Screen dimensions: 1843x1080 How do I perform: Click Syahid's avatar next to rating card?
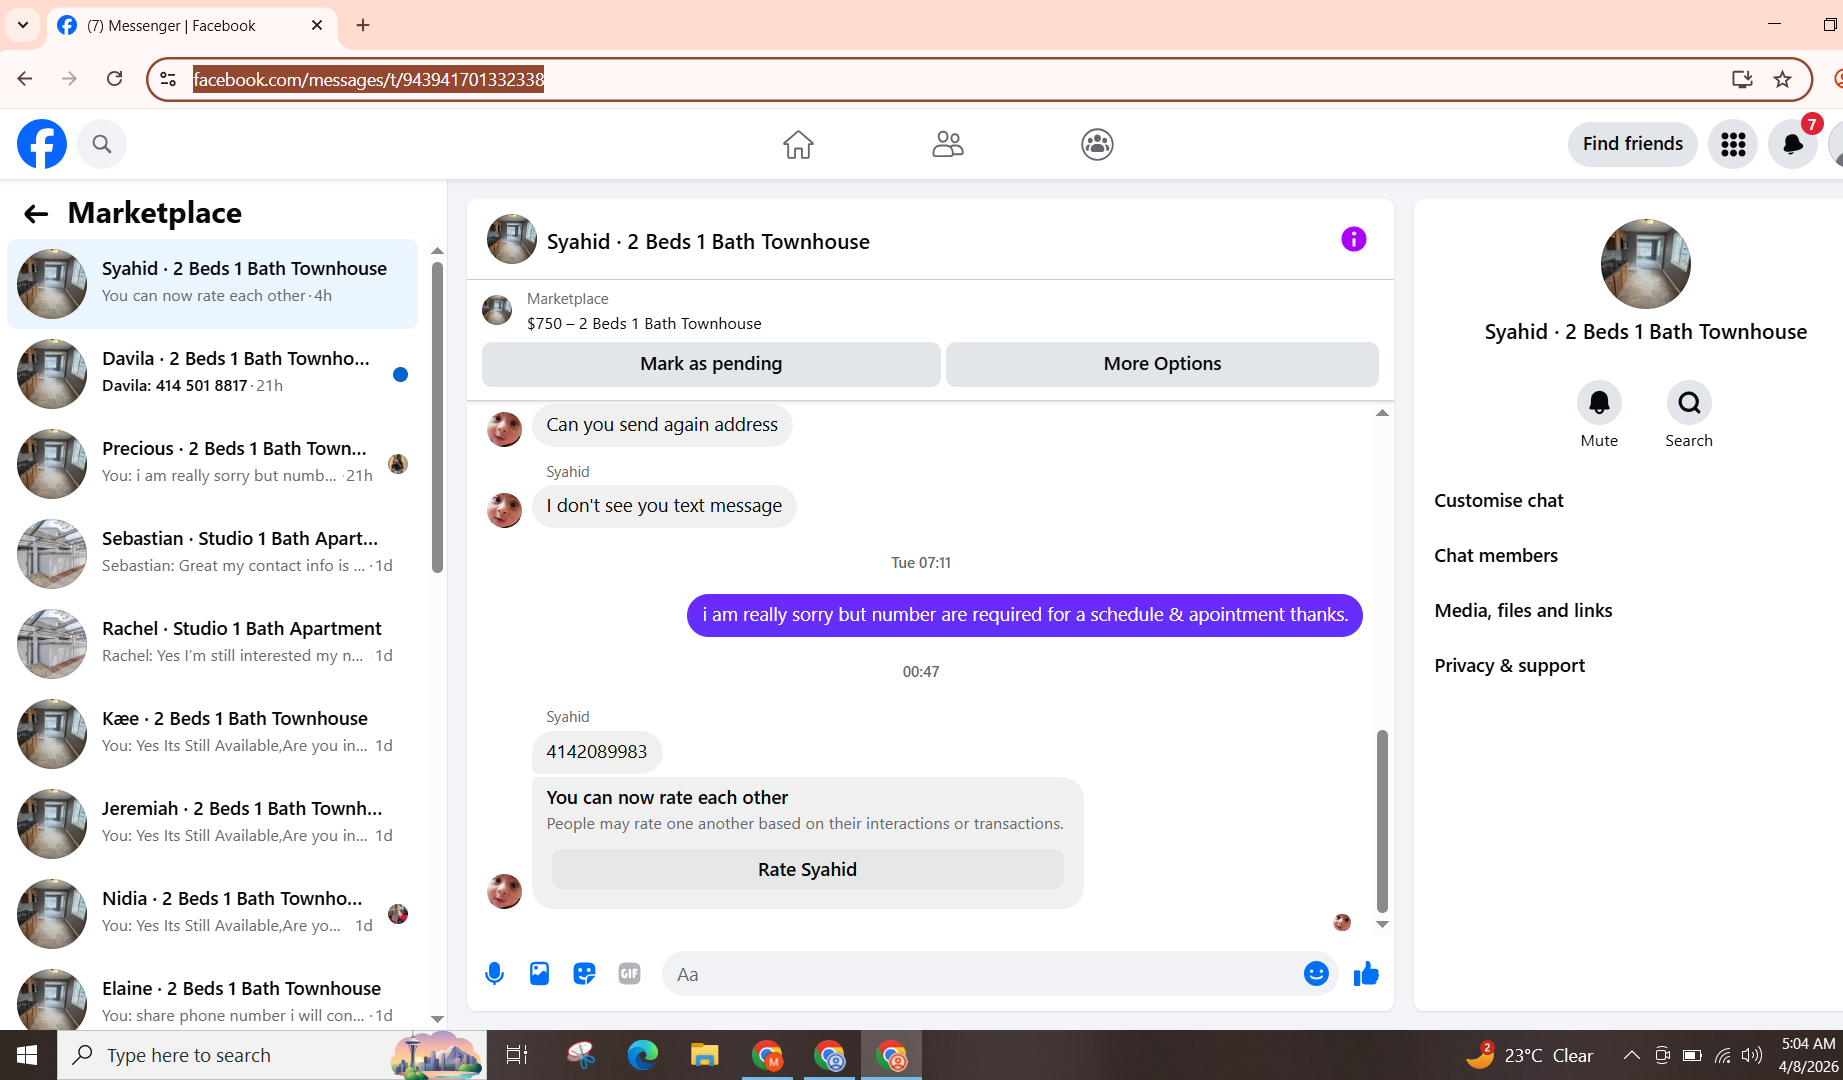[x=504, y=891]
